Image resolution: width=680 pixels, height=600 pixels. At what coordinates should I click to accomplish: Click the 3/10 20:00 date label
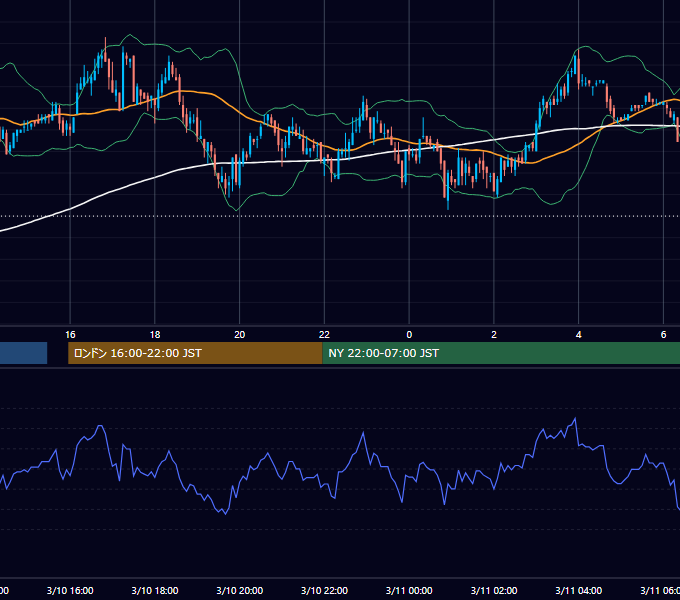click(239, 590)
